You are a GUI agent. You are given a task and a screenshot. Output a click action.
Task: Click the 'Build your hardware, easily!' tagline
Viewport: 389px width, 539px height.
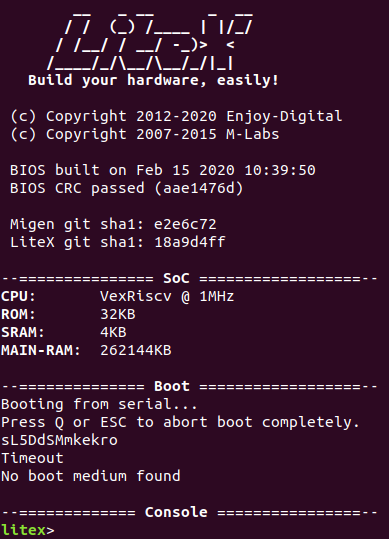point(153,80)
